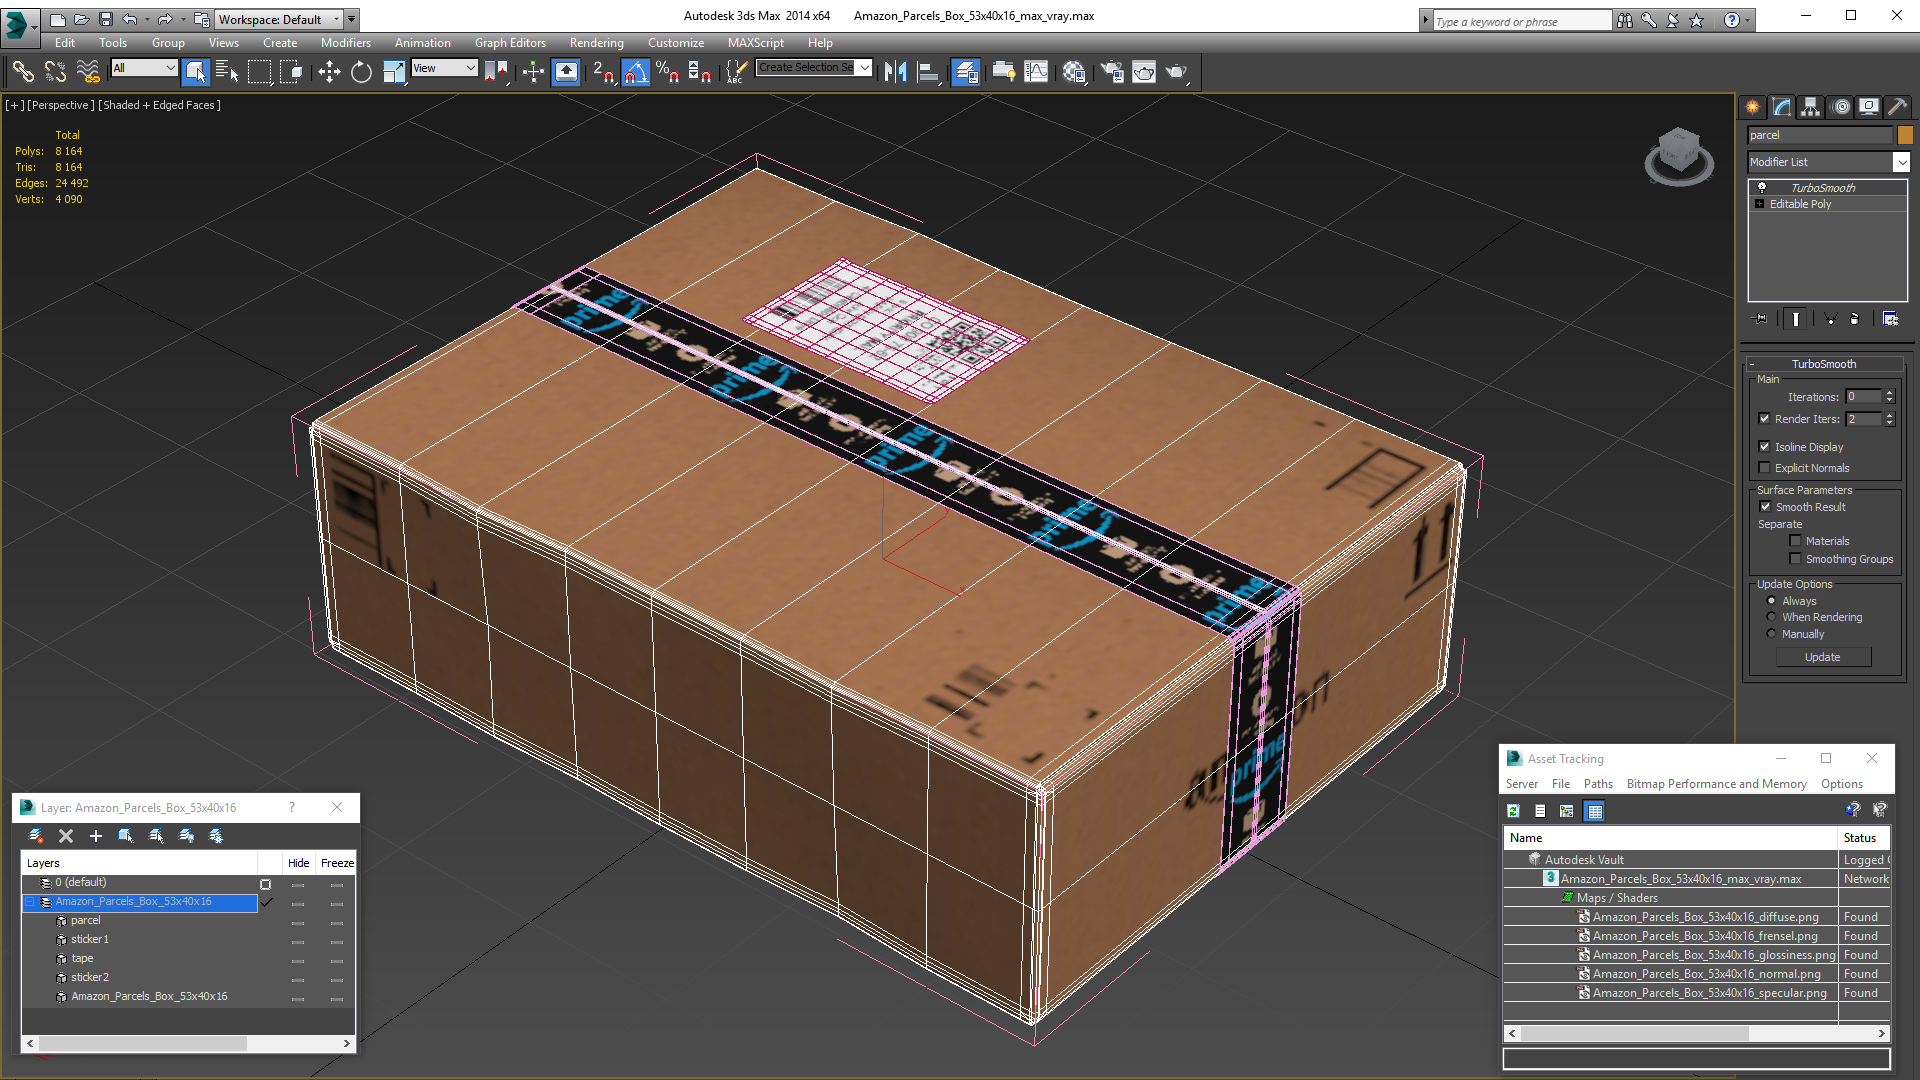The height and width of the screenshot is (1080, 1920).
Task: Open the Modifiers menu
Action: [x=346, y=43]
